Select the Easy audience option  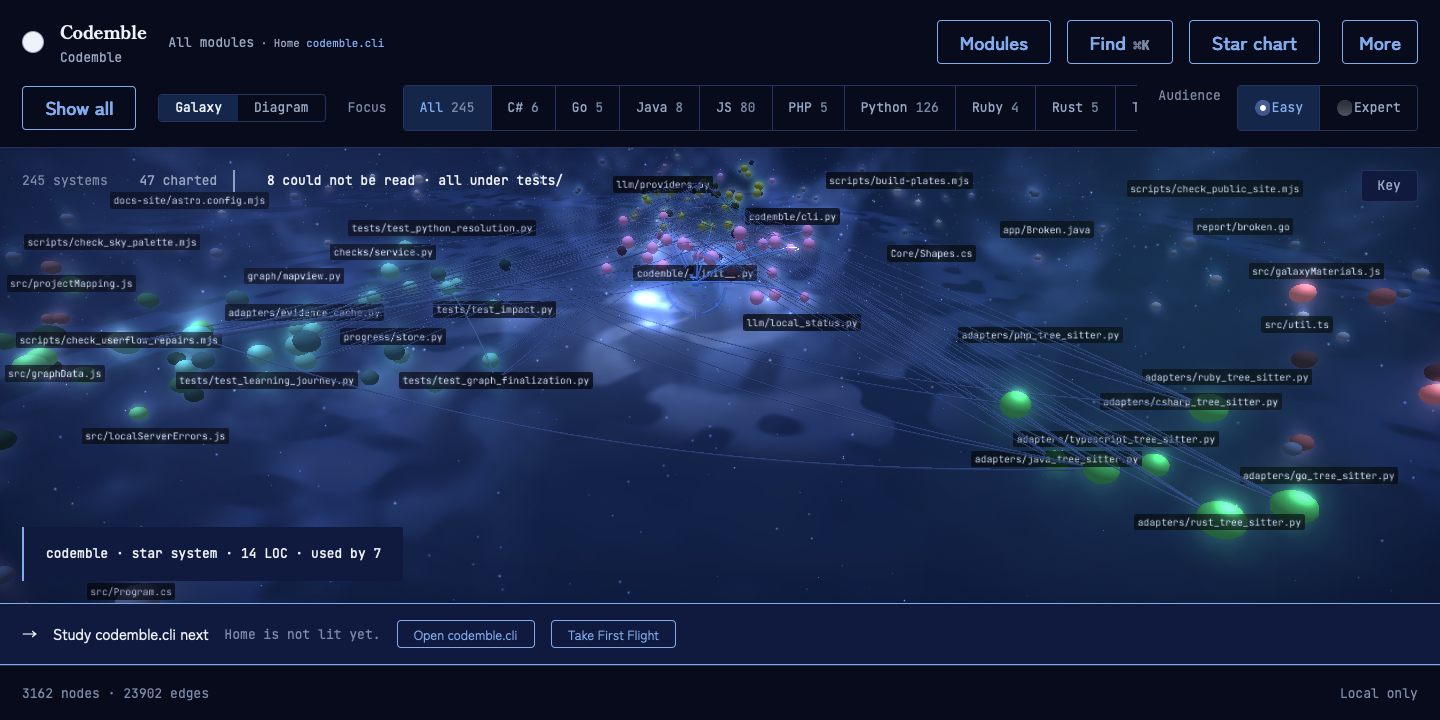(1279, 108)
